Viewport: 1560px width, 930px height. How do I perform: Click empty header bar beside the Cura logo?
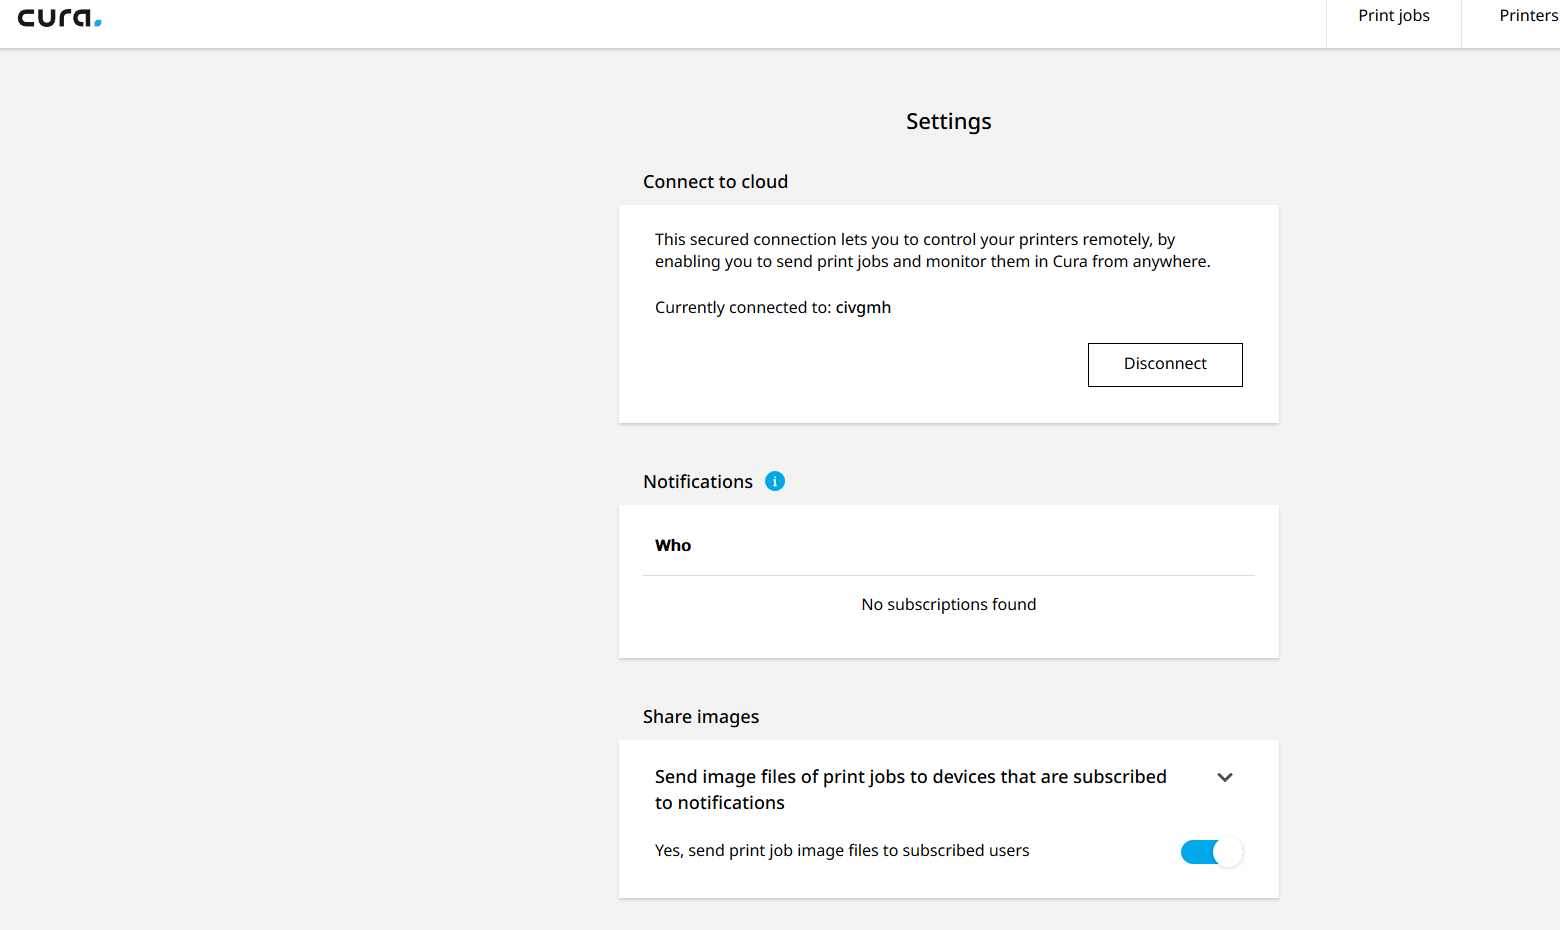[700, 24]
